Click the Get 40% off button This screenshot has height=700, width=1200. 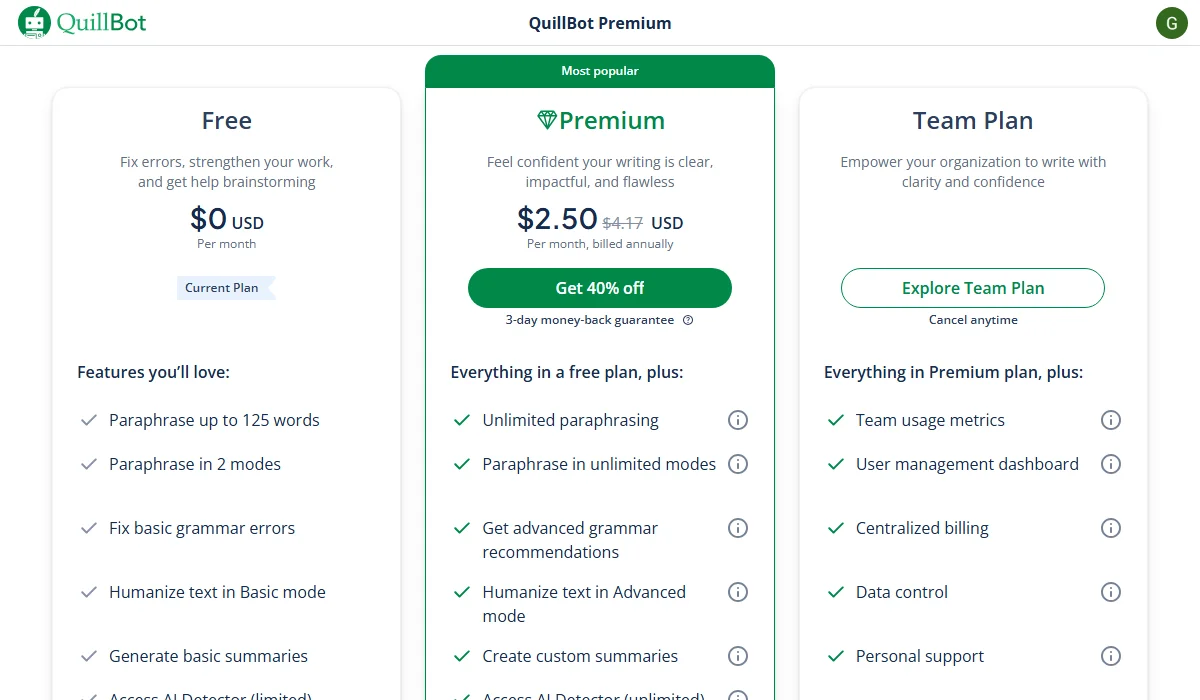[x=600, y=287]
